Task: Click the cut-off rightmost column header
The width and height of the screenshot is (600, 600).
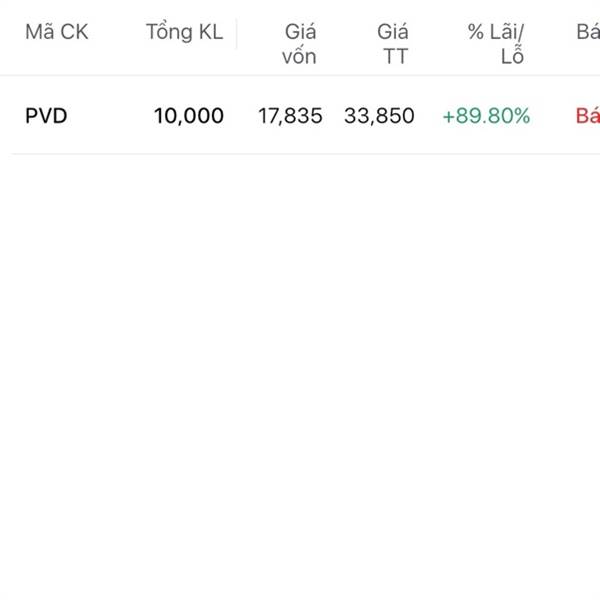Action: coord(588,32)
